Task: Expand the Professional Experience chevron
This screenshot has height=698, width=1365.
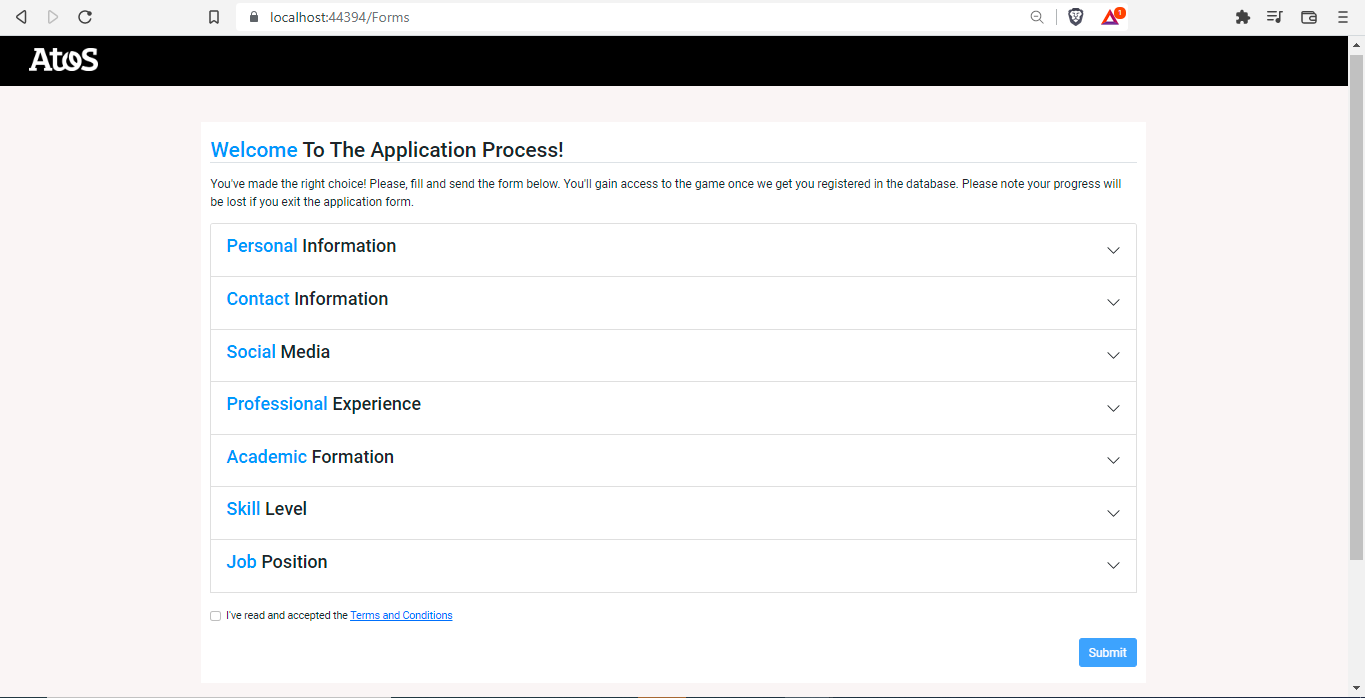Action: click(x=1113, y=408)
